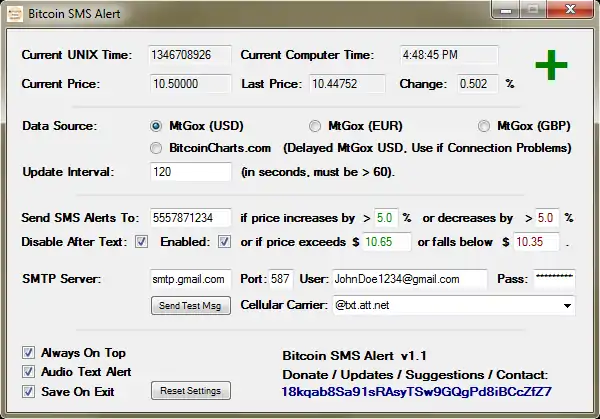
Task: Click the green plus icon
Action: tap(550, 67)
